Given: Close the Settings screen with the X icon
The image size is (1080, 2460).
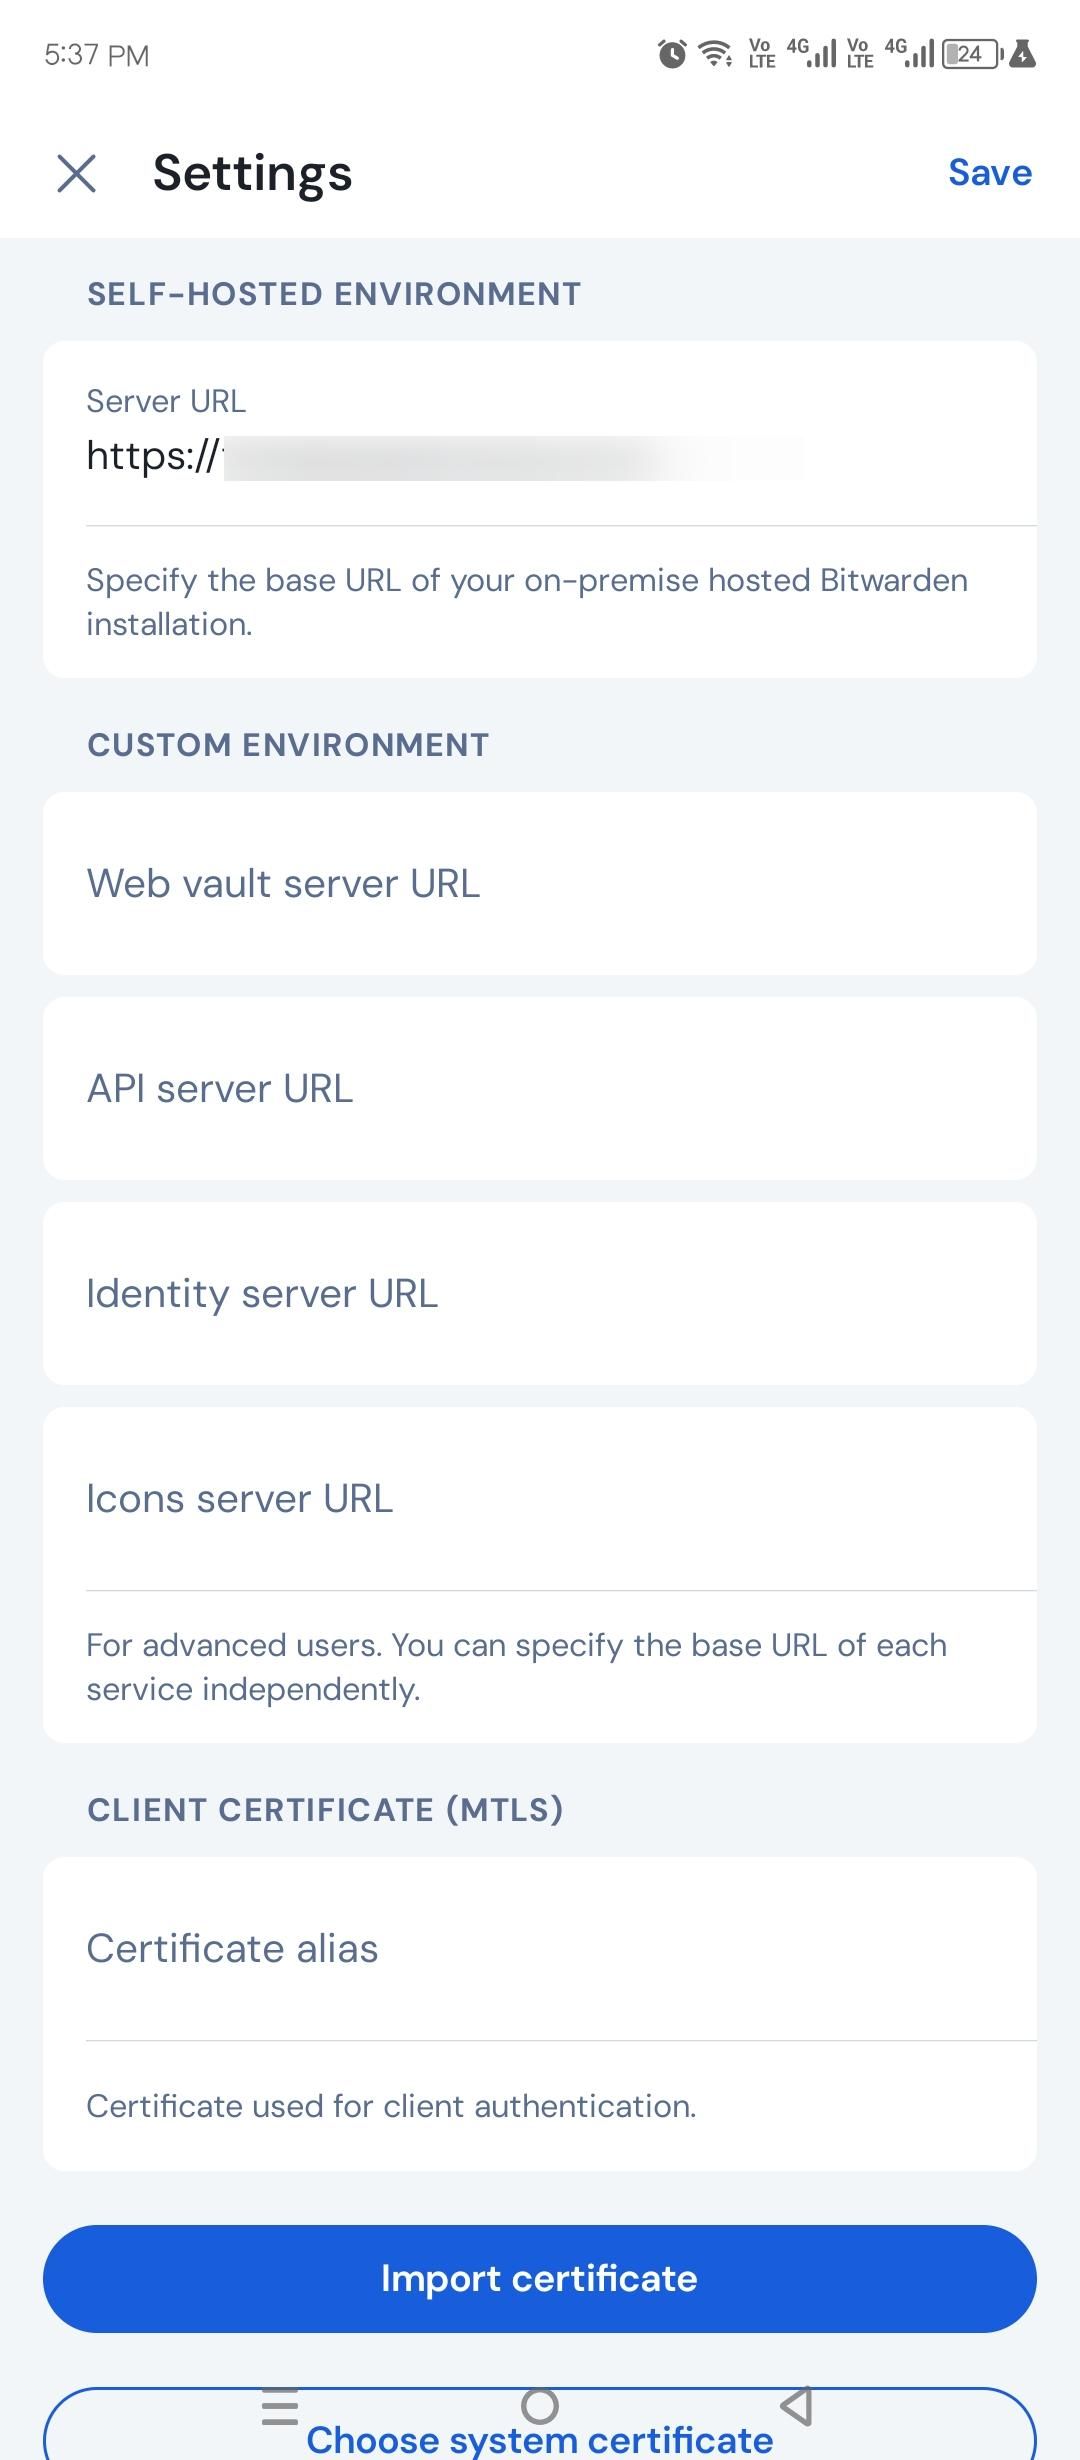Looking at the screenshot, I should point(77,173).
